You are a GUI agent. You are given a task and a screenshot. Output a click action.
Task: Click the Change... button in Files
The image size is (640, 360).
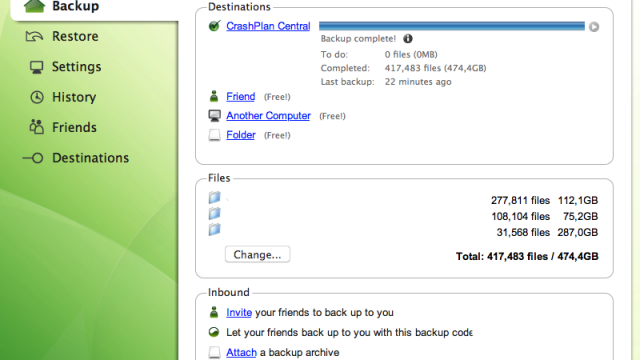click(x=258, y=255)
